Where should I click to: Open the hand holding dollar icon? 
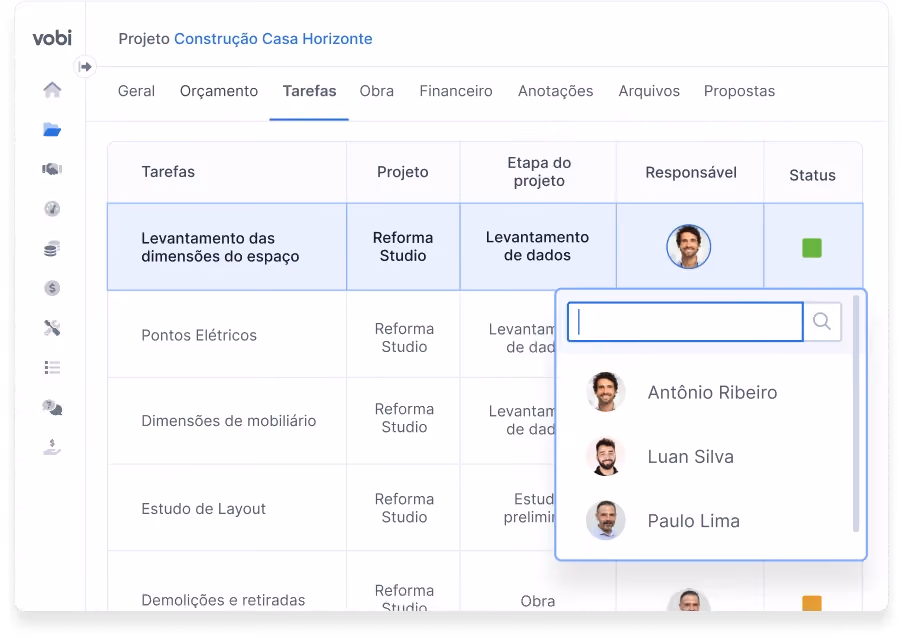coord(52,447)
